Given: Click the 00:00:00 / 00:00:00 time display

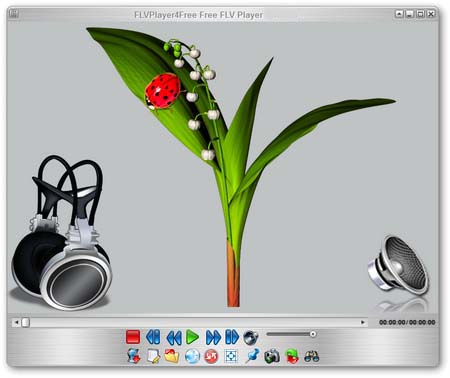Looking at the screenshot, I should pos(407,322).
